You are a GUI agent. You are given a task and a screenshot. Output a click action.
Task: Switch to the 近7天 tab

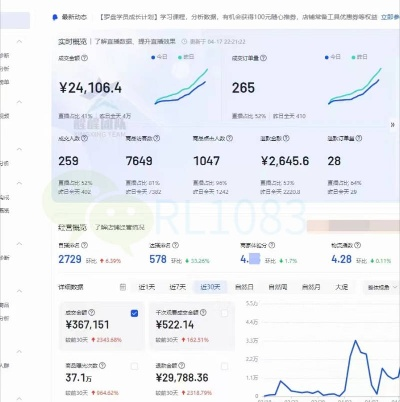(x=177, y=287)
